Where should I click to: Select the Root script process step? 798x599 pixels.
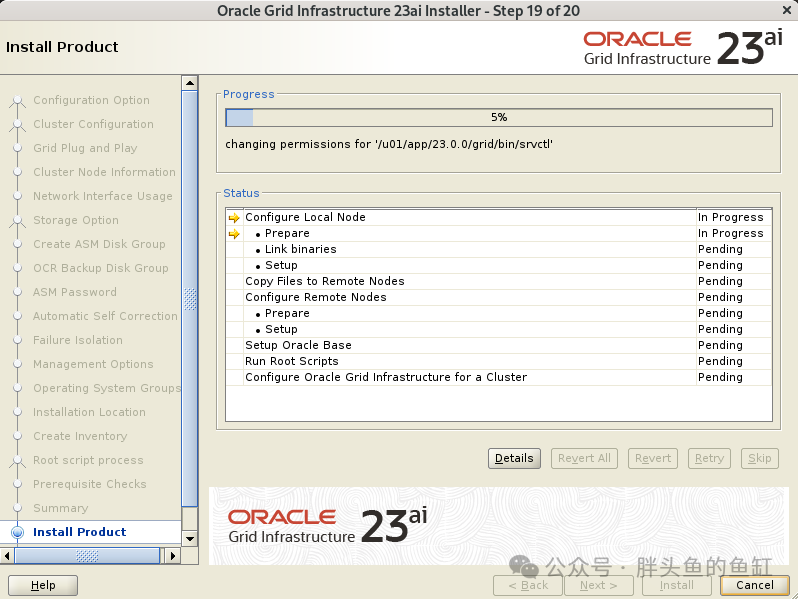coord(88,460)
